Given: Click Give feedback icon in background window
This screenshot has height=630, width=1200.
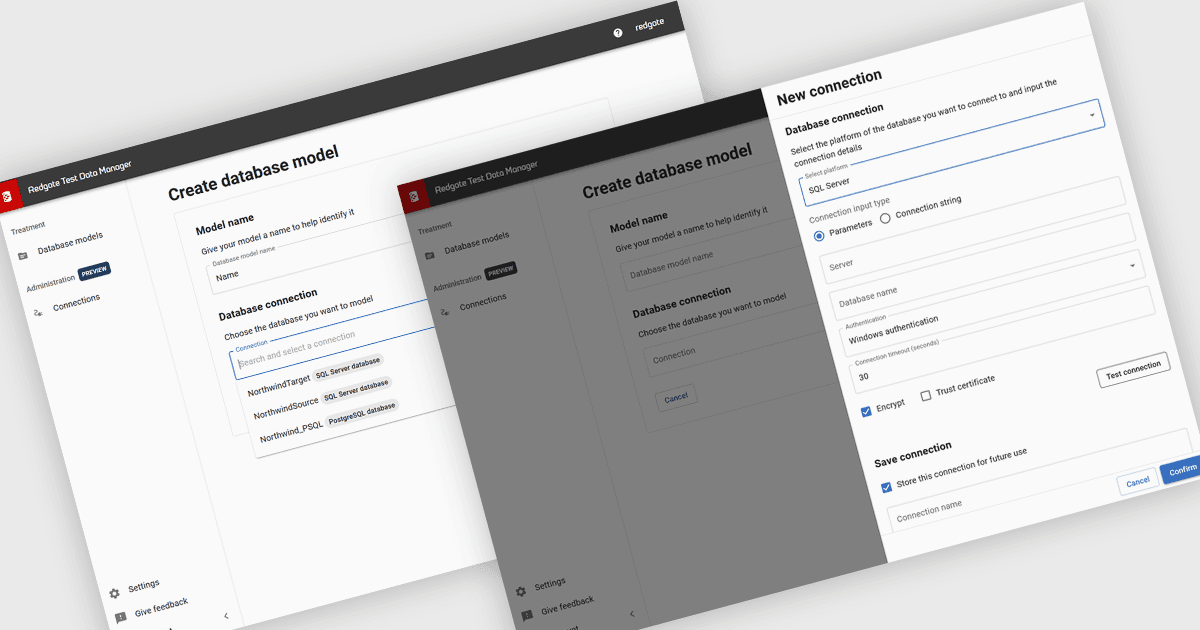Looking at the screenshot, I should (x=120, y=617).
